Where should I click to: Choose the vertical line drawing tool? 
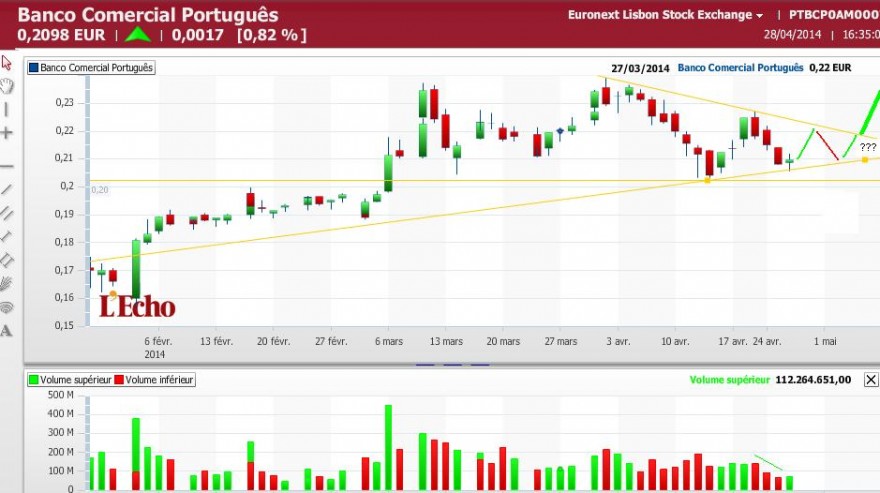tap(6, 109)
